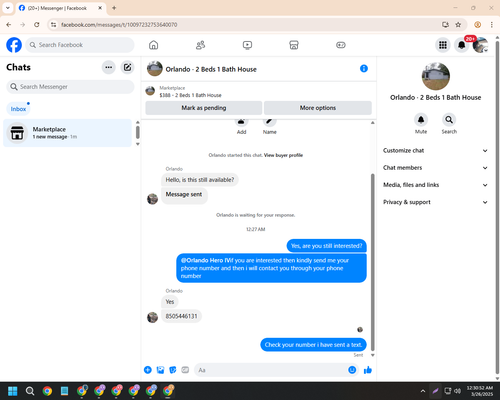Open the first Chrome icon on the taskbar
Screen dimensions: 500x400
click(x=47, y=391)
